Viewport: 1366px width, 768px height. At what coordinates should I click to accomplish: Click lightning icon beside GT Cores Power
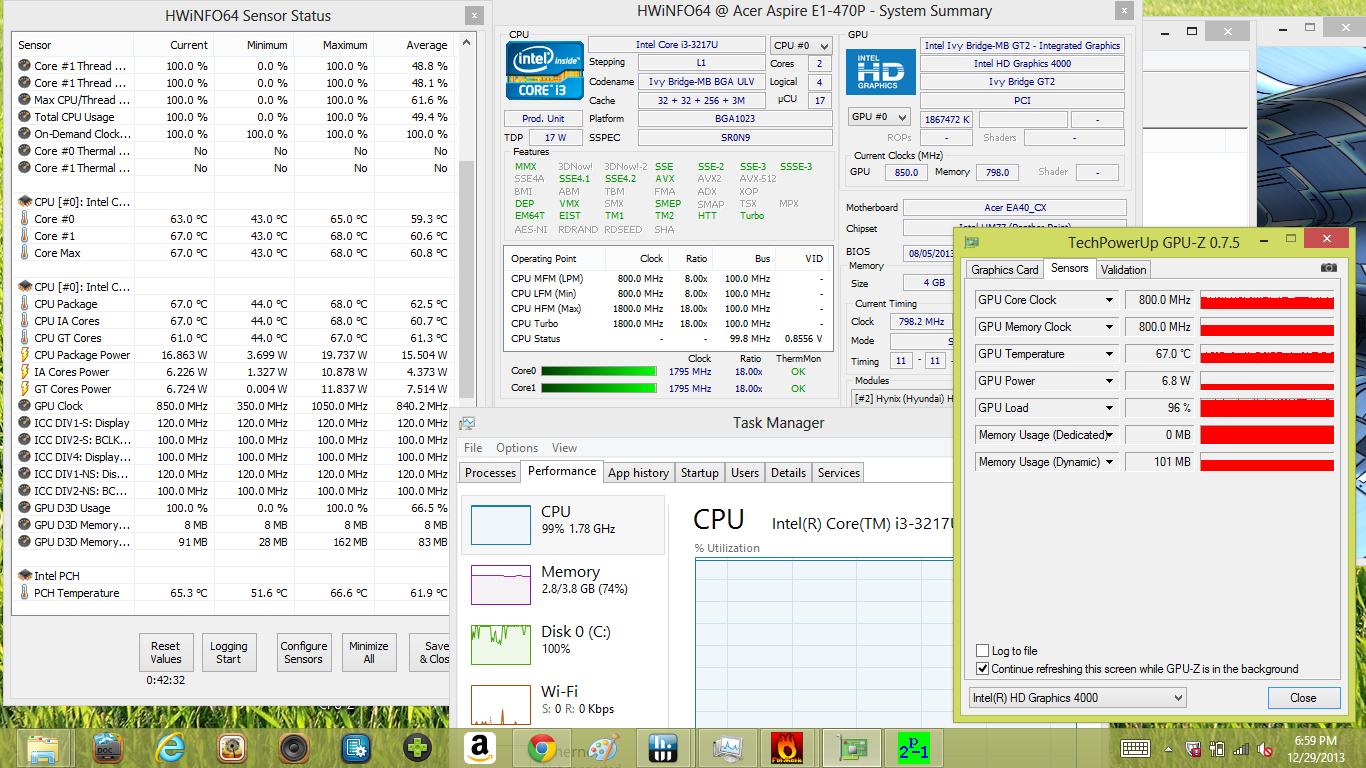click(x=24, y=389)
